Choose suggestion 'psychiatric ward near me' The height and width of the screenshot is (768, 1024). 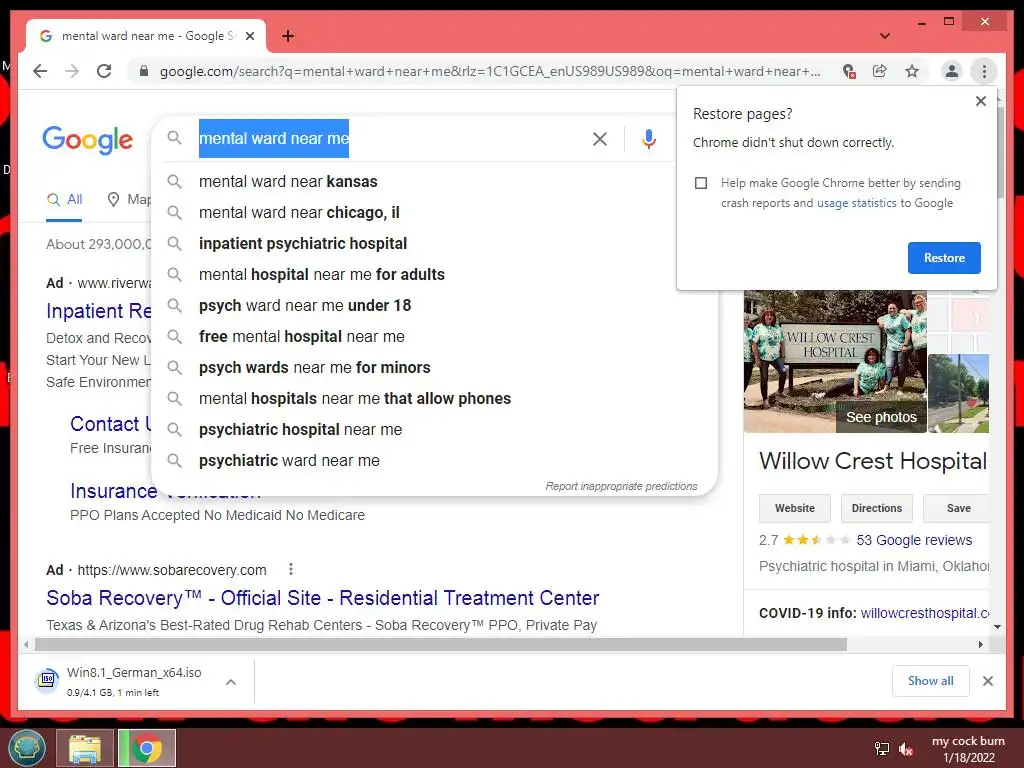click(x=434, y=460)
